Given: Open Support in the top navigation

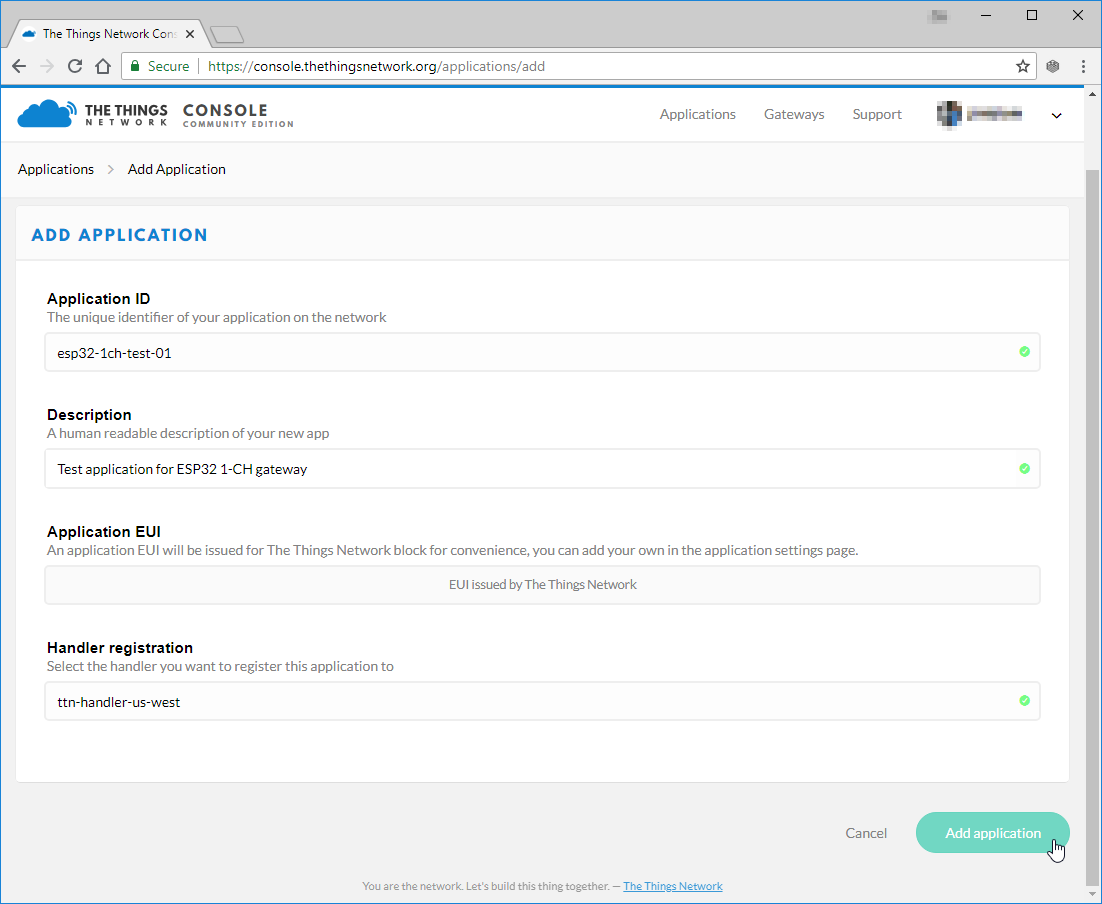Looking at the screenshot, I should tap(877, 114).
